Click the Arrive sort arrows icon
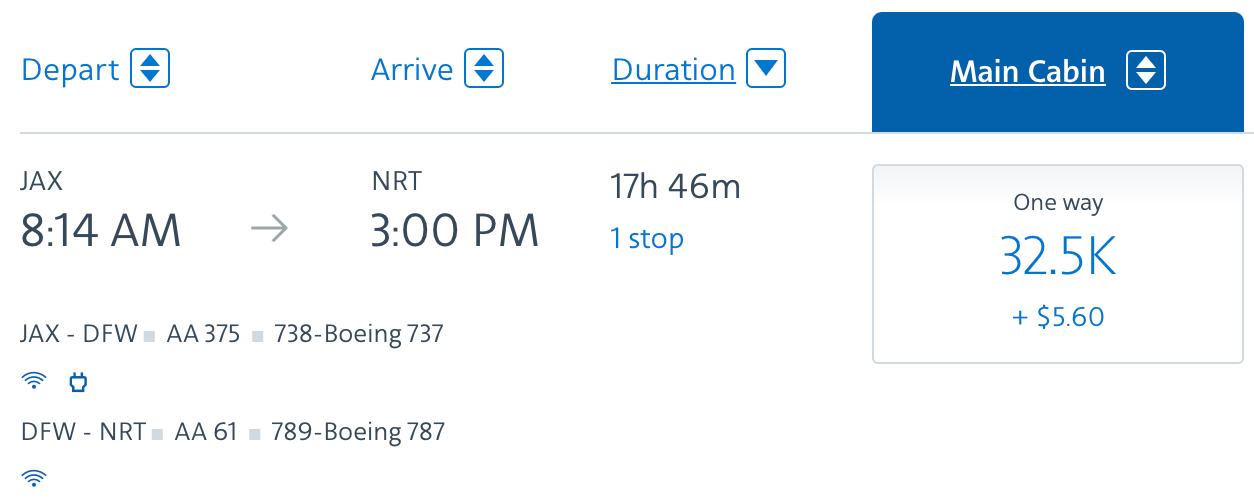This screenshot has width=1254, height=502. pos(484,69)
